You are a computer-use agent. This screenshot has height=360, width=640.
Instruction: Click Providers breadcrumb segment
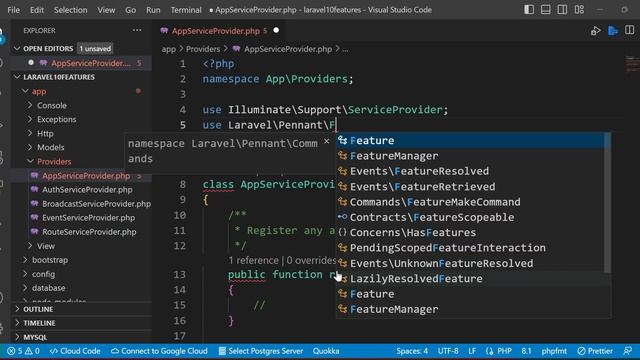[x=203, y=49]
